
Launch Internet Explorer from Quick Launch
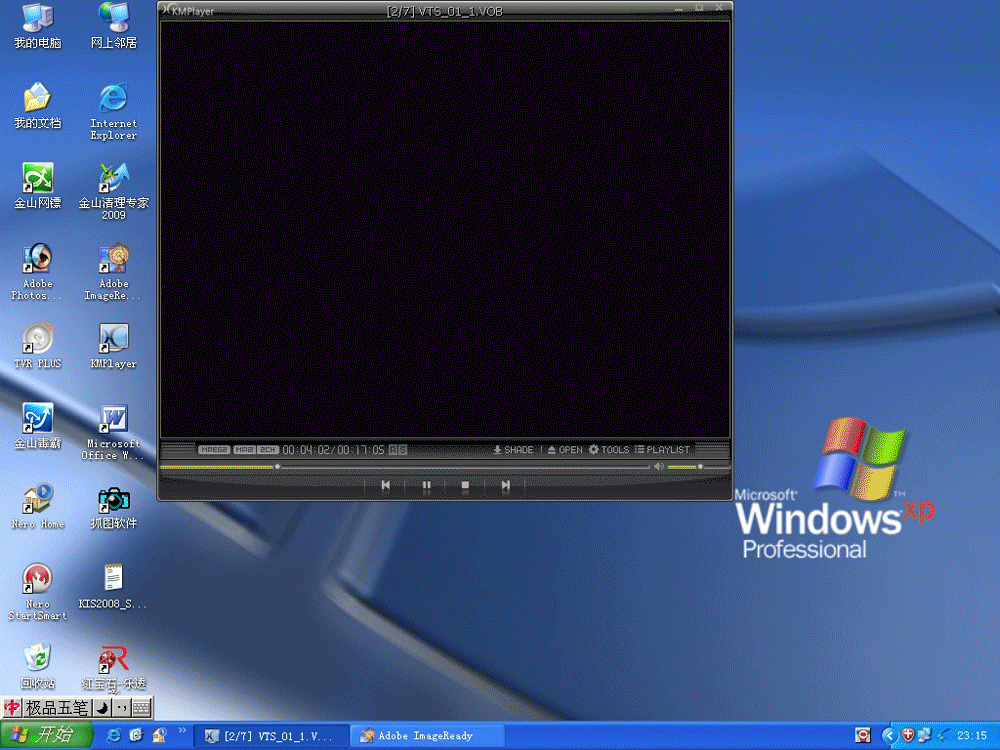[113, 735]
